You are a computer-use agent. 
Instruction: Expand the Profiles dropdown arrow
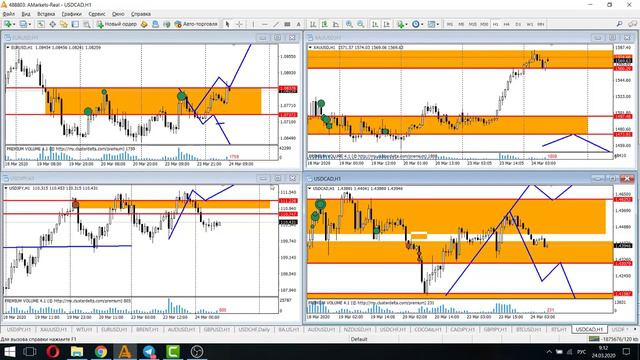(x=30, y=24)
